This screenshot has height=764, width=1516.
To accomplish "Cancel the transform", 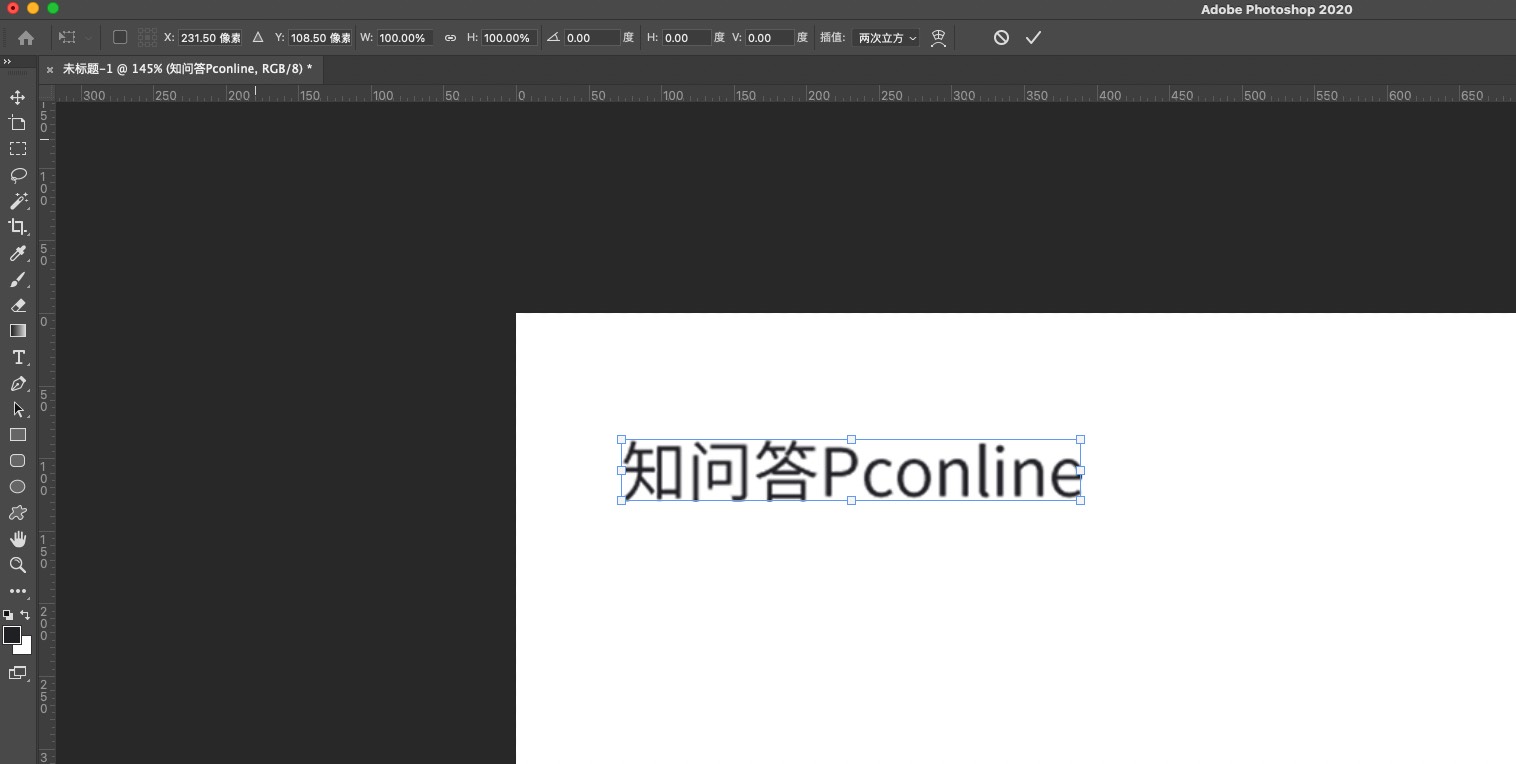I will click(1001, 38).
